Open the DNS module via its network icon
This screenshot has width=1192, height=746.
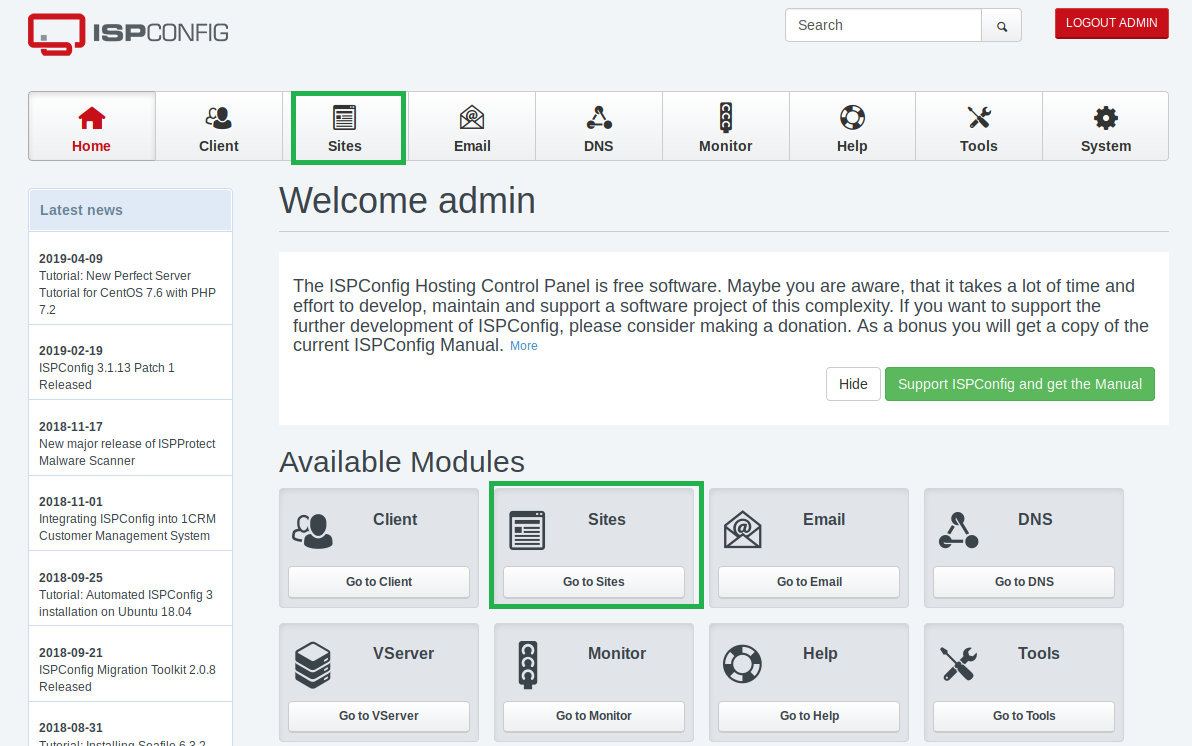click(598, 118)
